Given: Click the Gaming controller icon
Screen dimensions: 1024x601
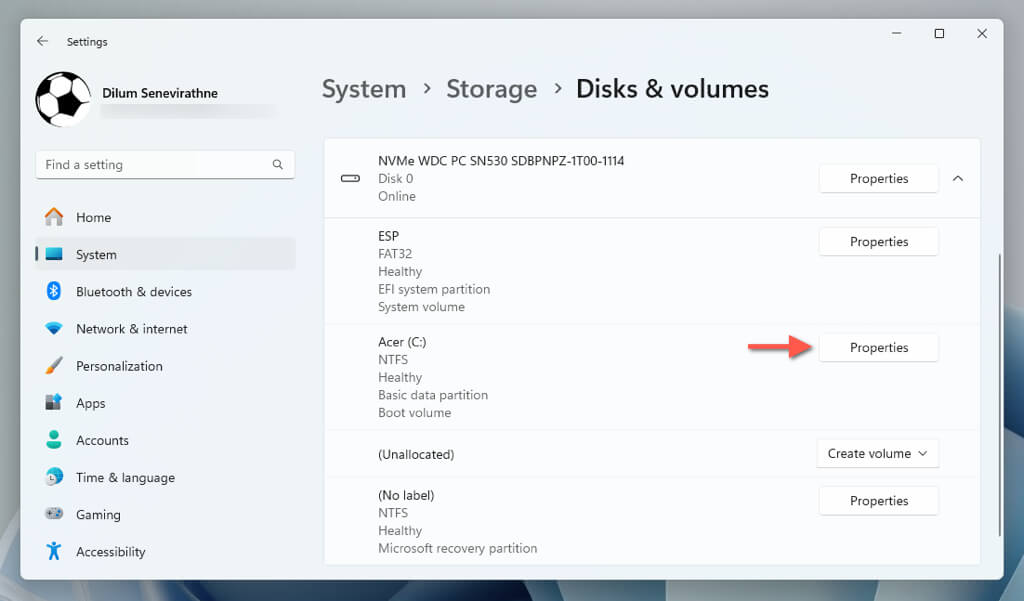Looking at the screenshot, I should click(x=54, y=514).
